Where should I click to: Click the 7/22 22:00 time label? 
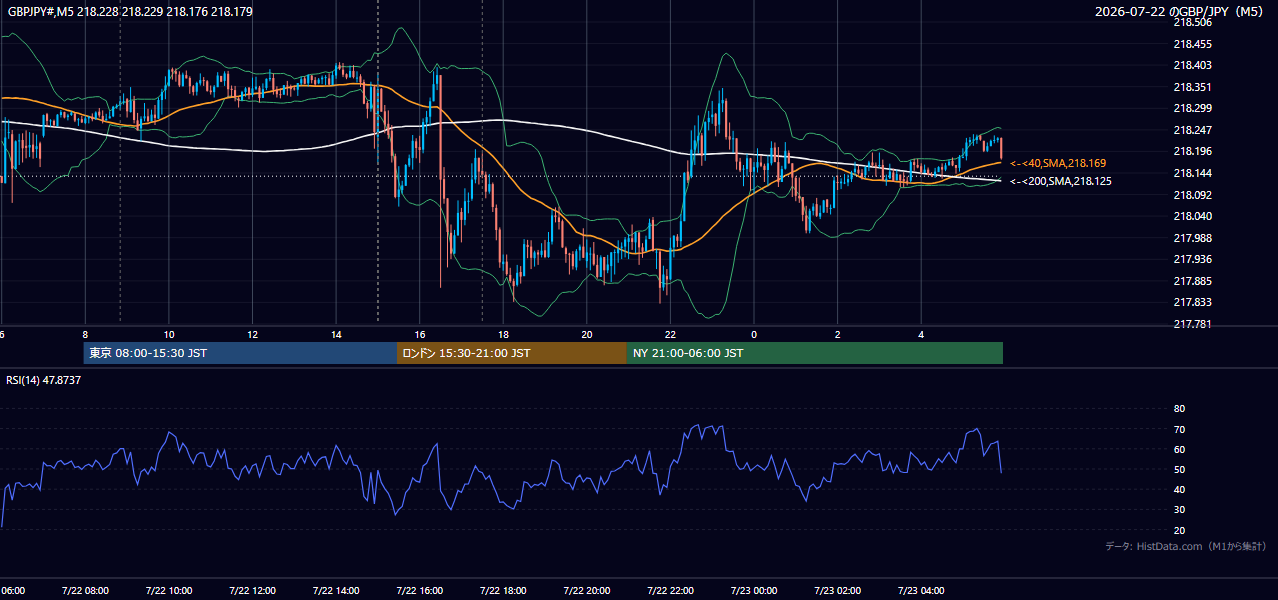670,591
